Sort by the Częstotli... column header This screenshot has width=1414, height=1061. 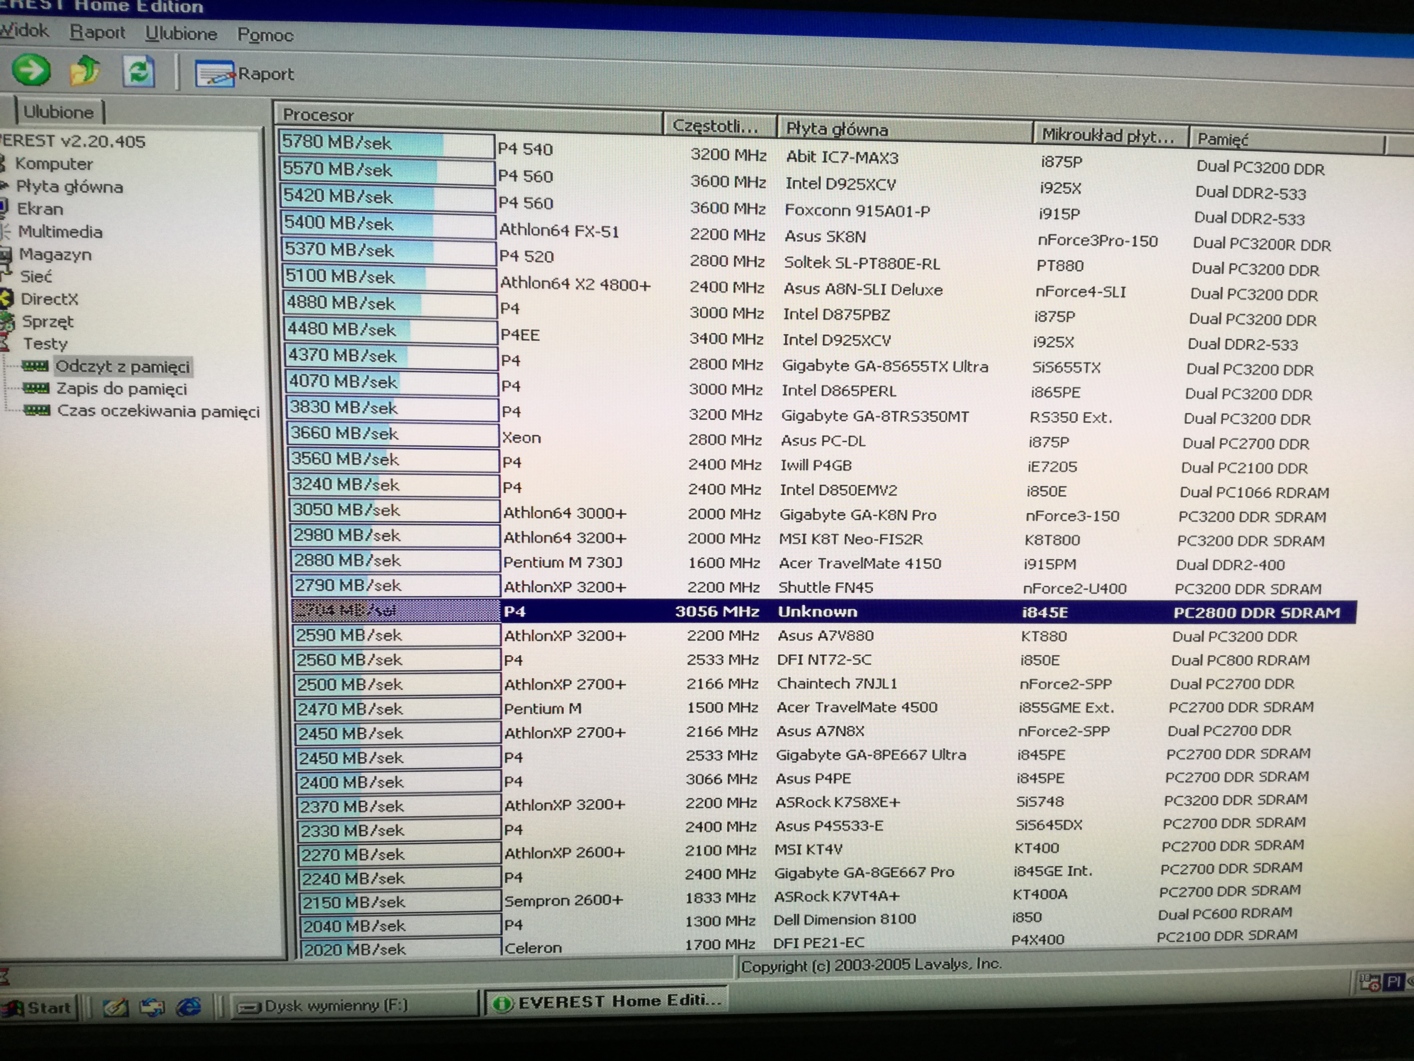coord(719,126)
